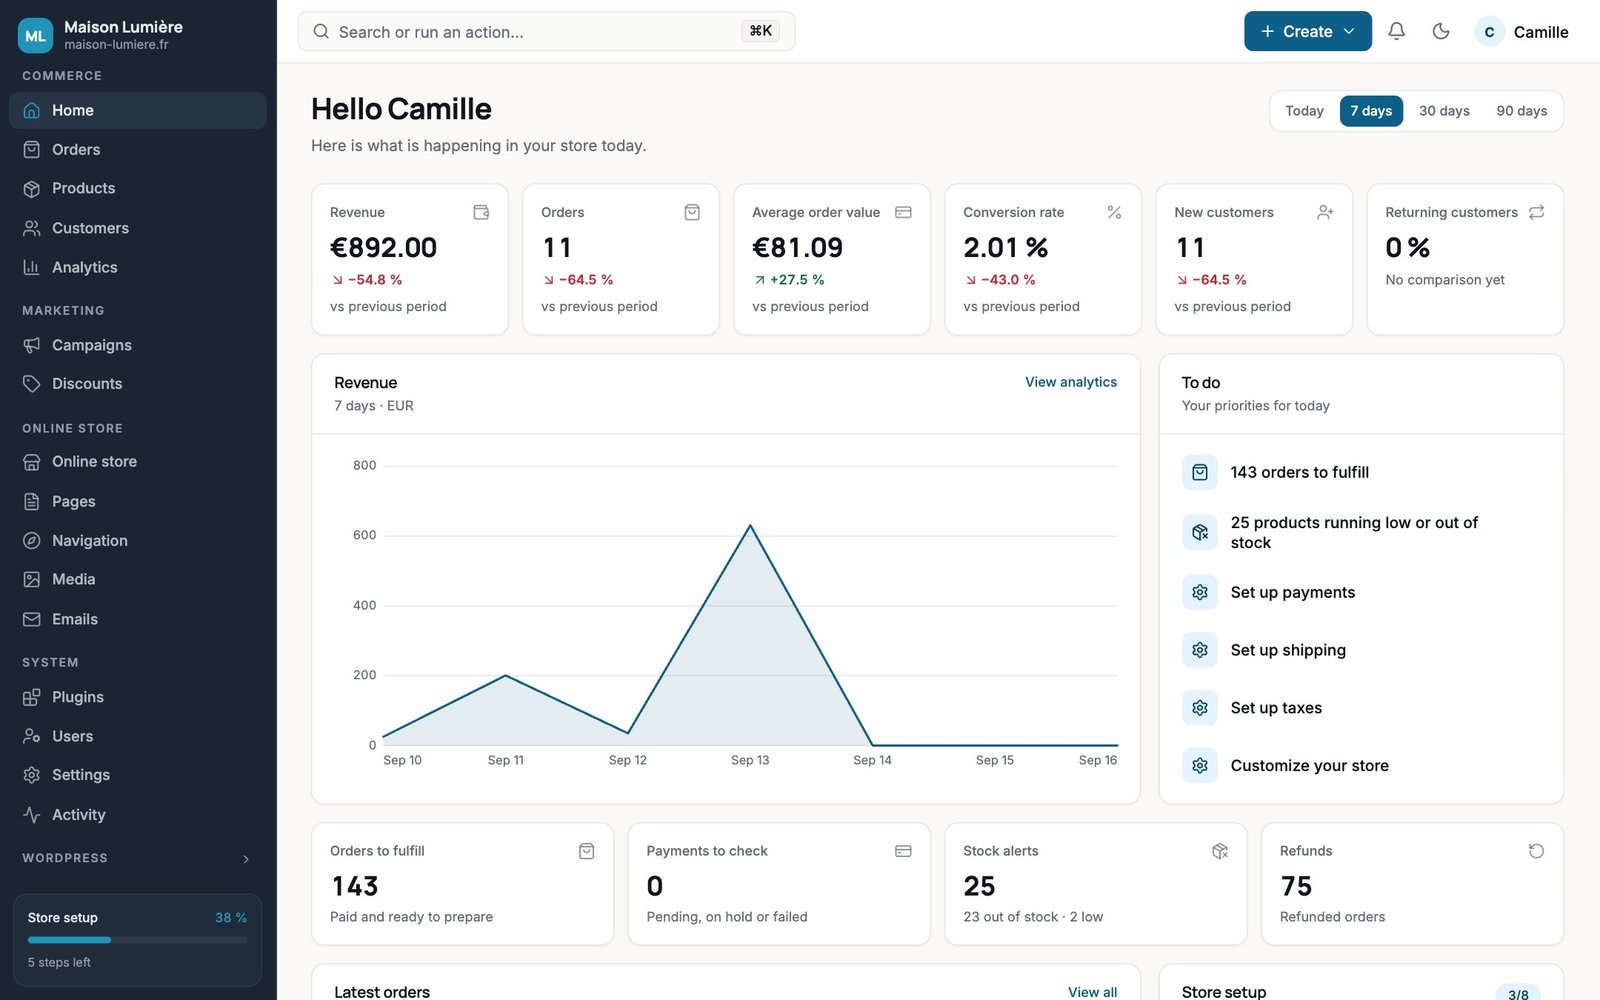The height and width of the screenshot is (1000, 1600).
Task: Open the notifications bell
Action: click(1397, 31)
